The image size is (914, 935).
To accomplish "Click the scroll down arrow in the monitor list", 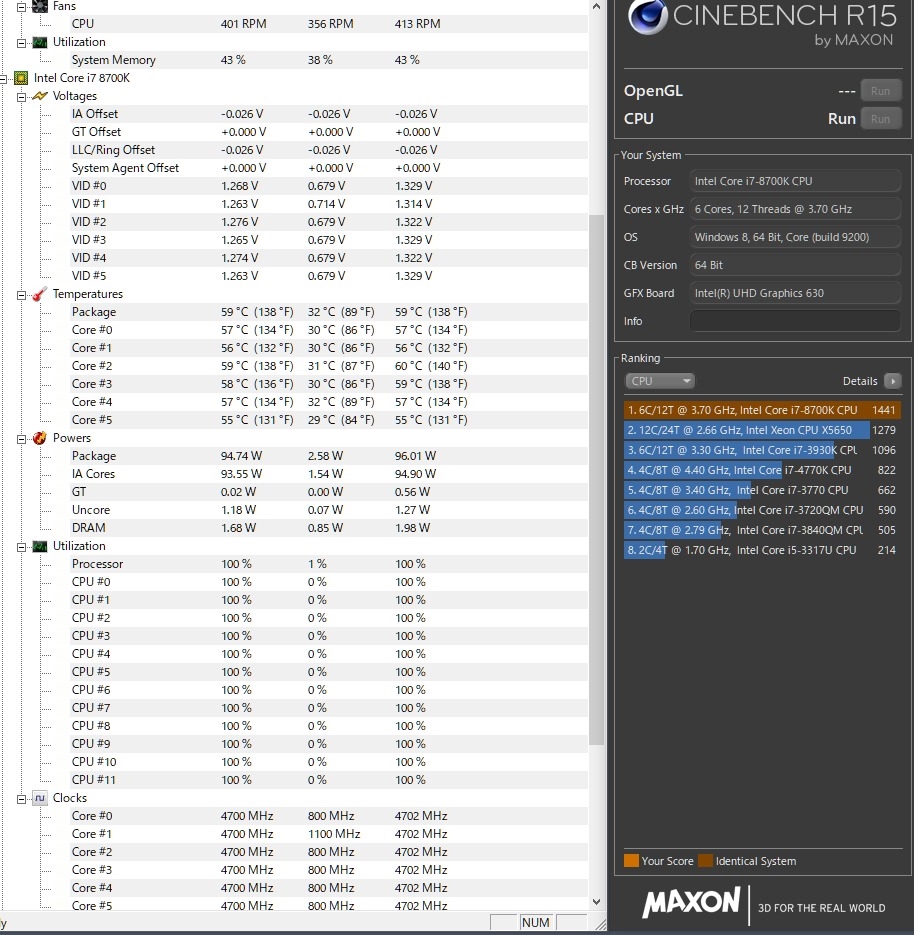I will [x=596, y=902].
